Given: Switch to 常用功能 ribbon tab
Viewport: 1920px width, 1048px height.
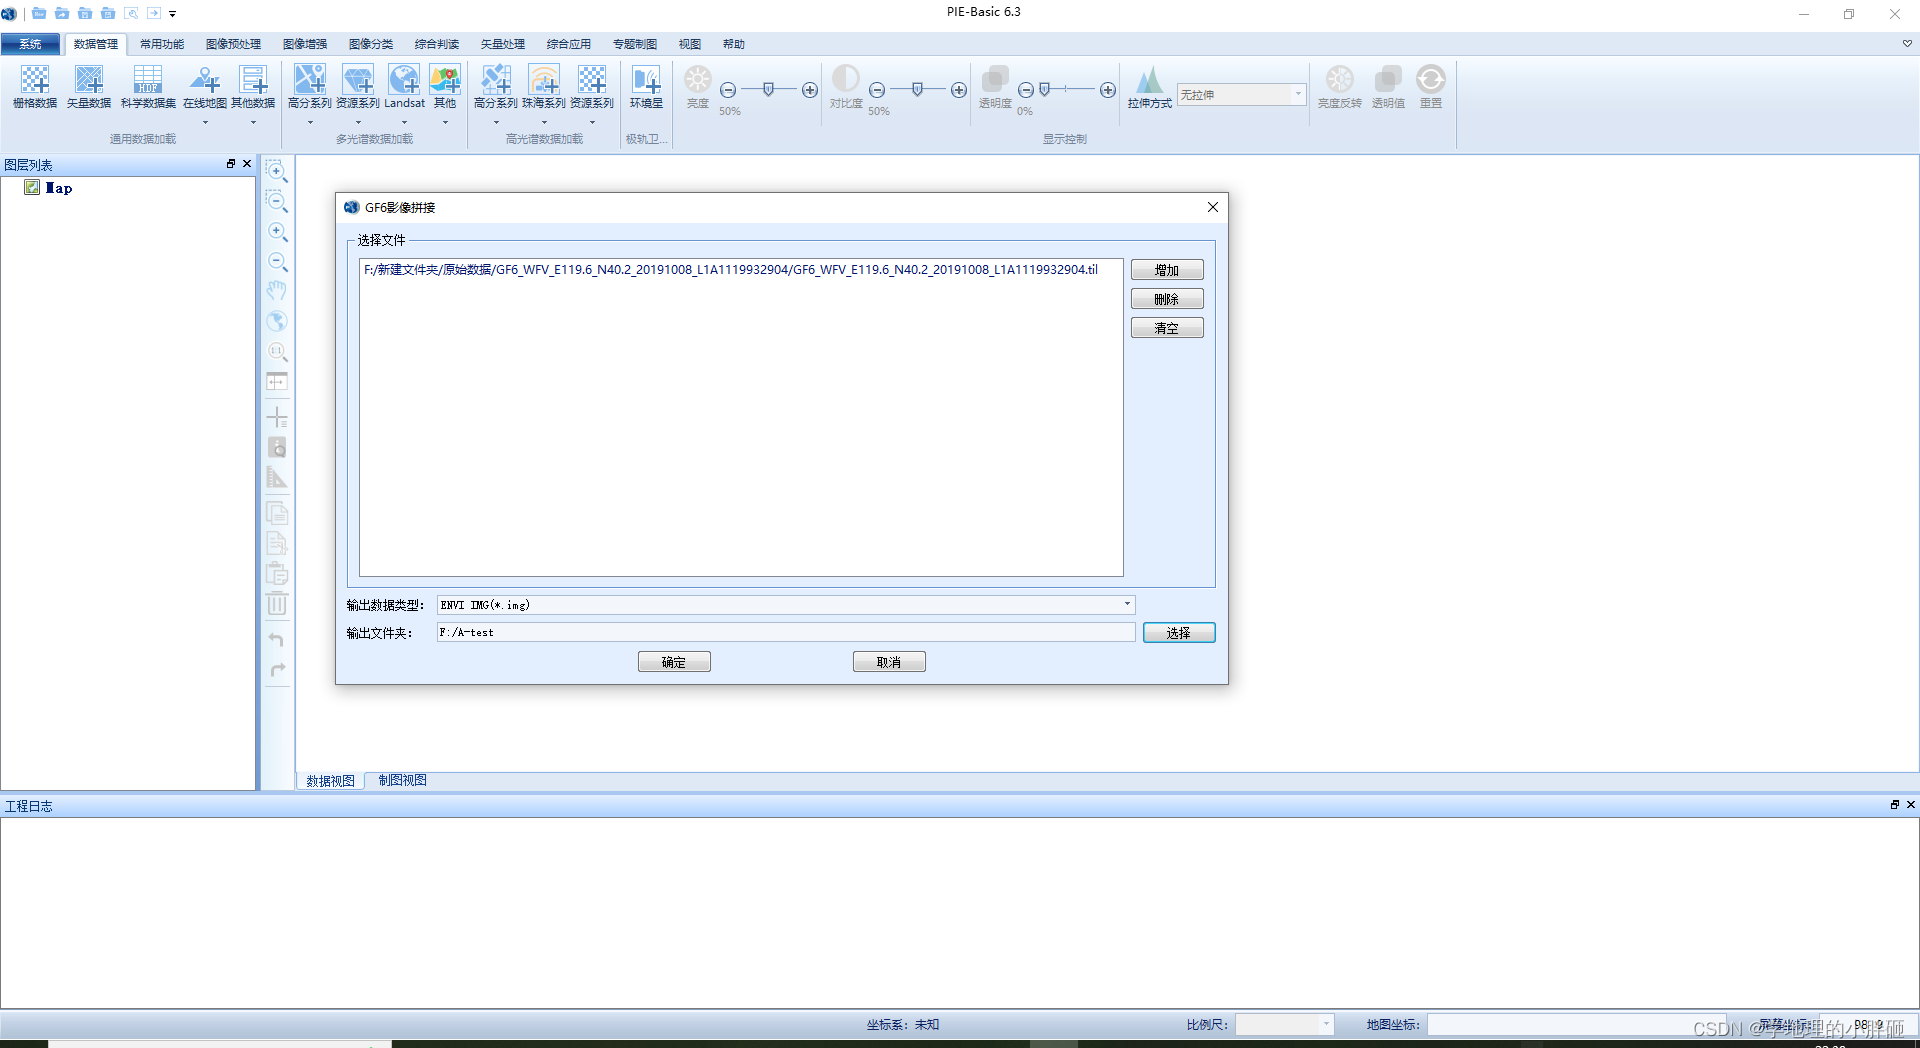Looking at the screenshot, I should coord(162,44).
